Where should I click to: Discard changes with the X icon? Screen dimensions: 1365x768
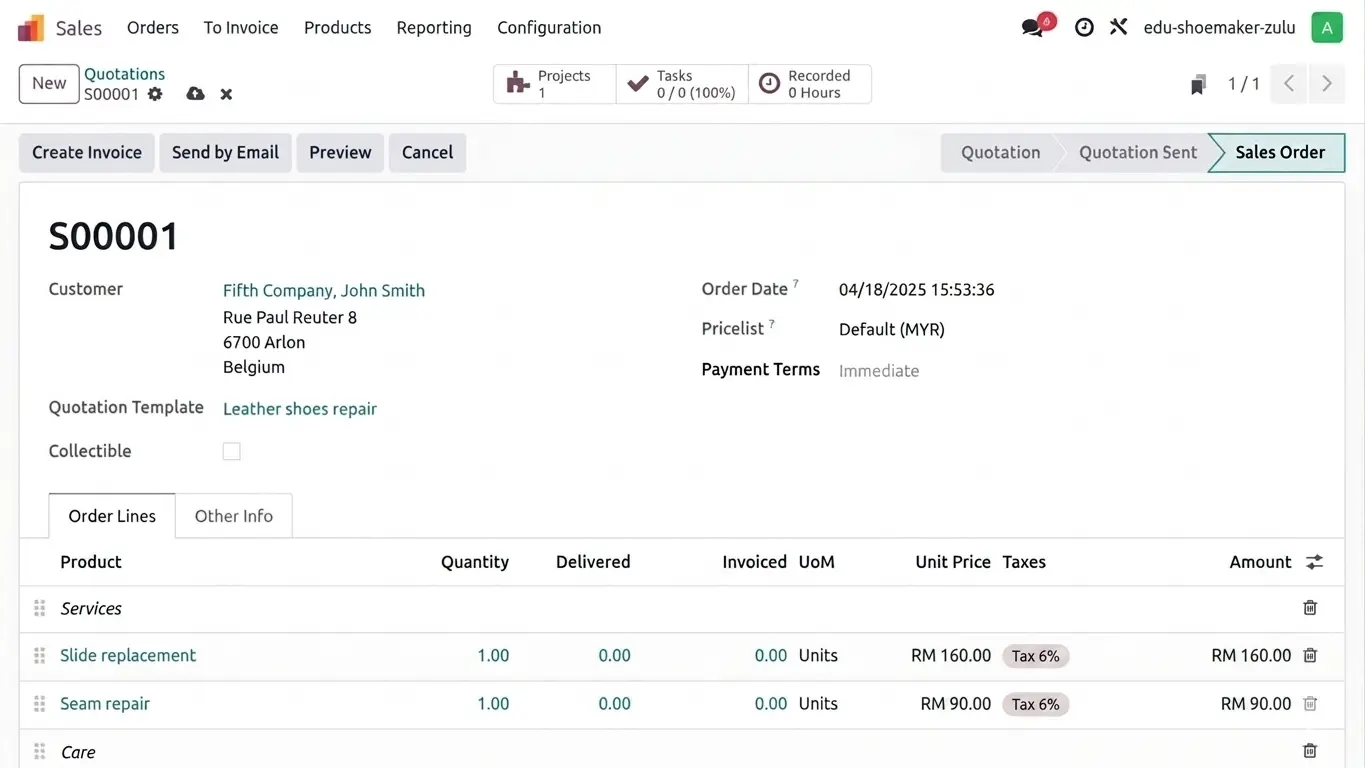click(x=226, y=94)
